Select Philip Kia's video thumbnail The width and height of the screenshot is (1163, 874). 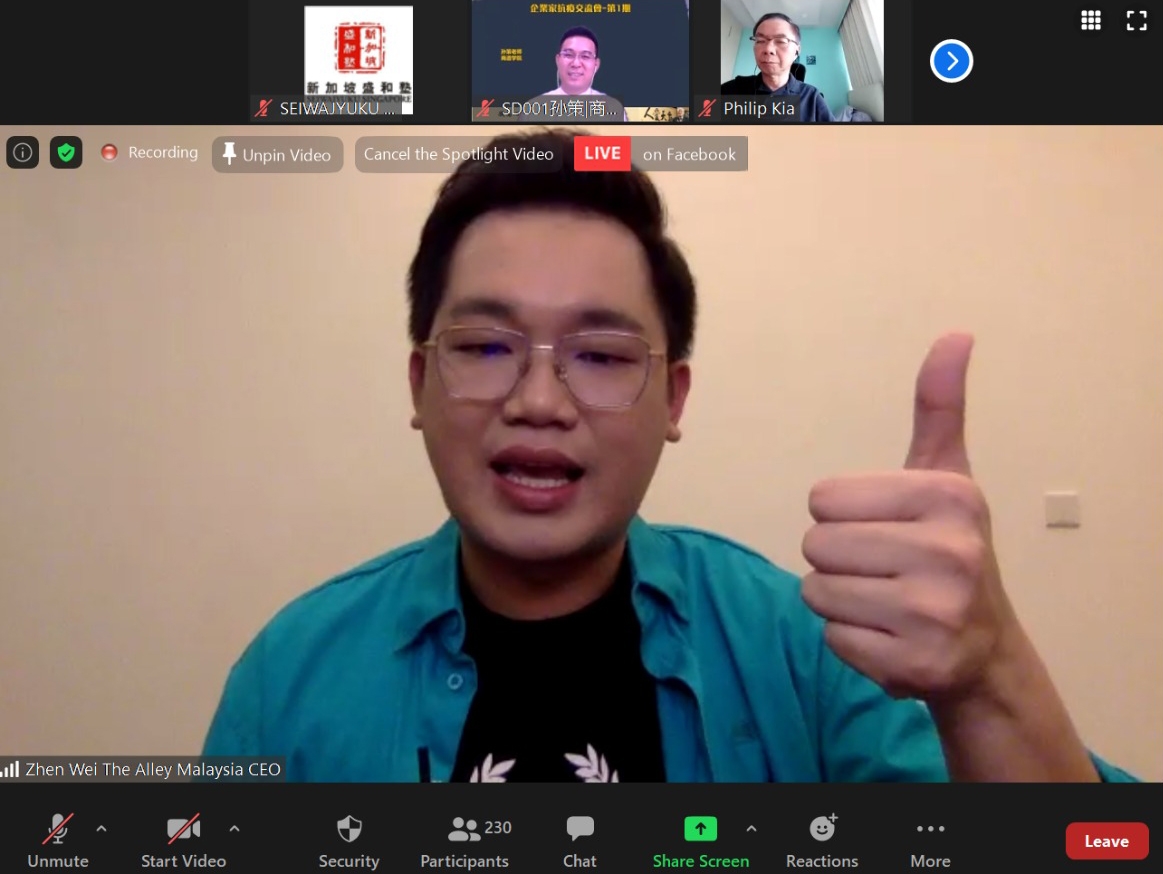(802, 60)
